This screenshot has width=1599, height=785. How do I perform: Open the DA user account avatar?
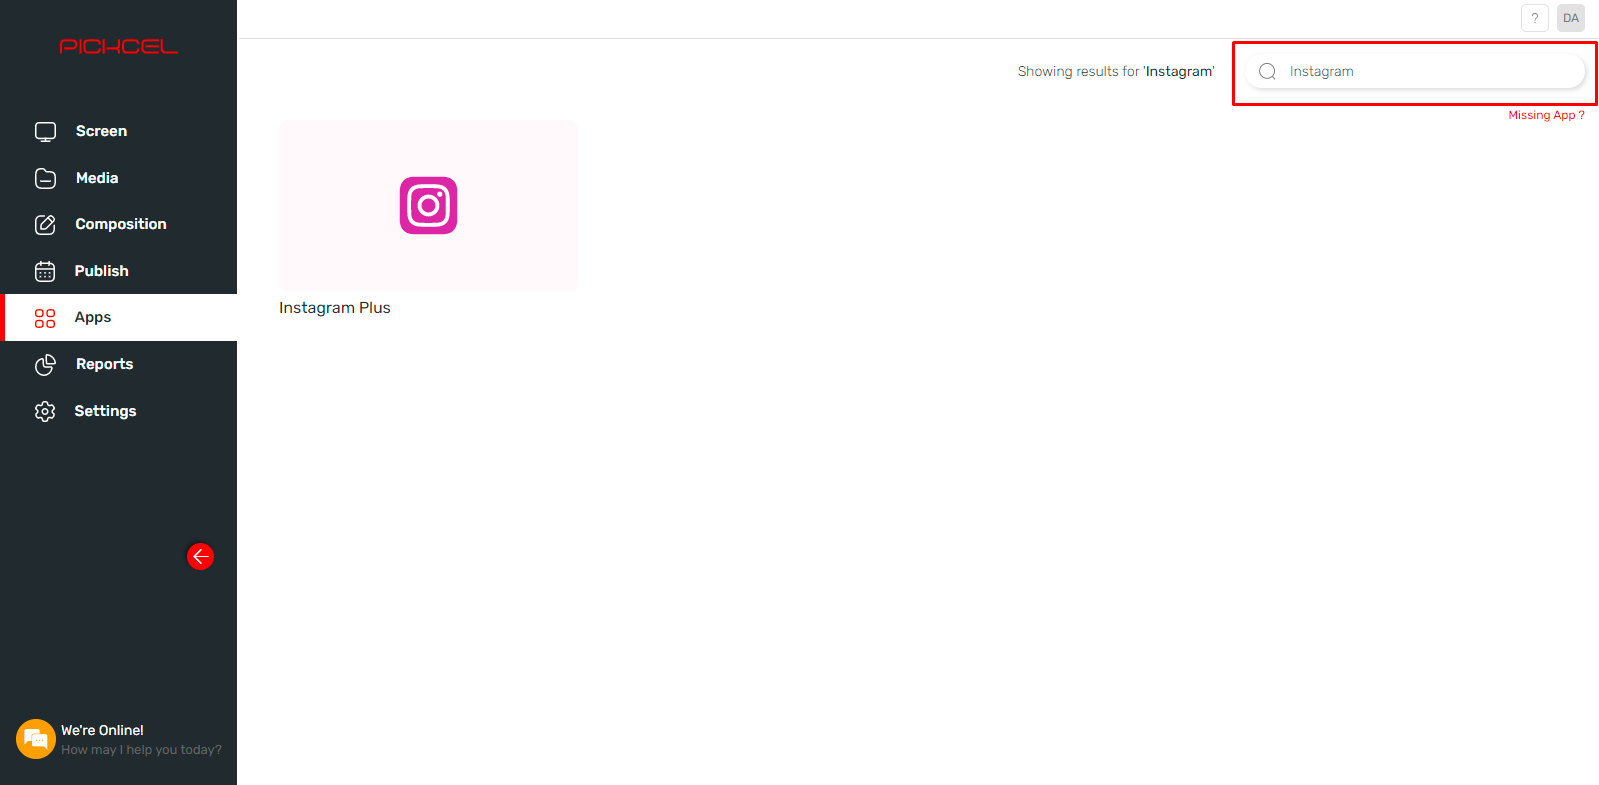1571,18
